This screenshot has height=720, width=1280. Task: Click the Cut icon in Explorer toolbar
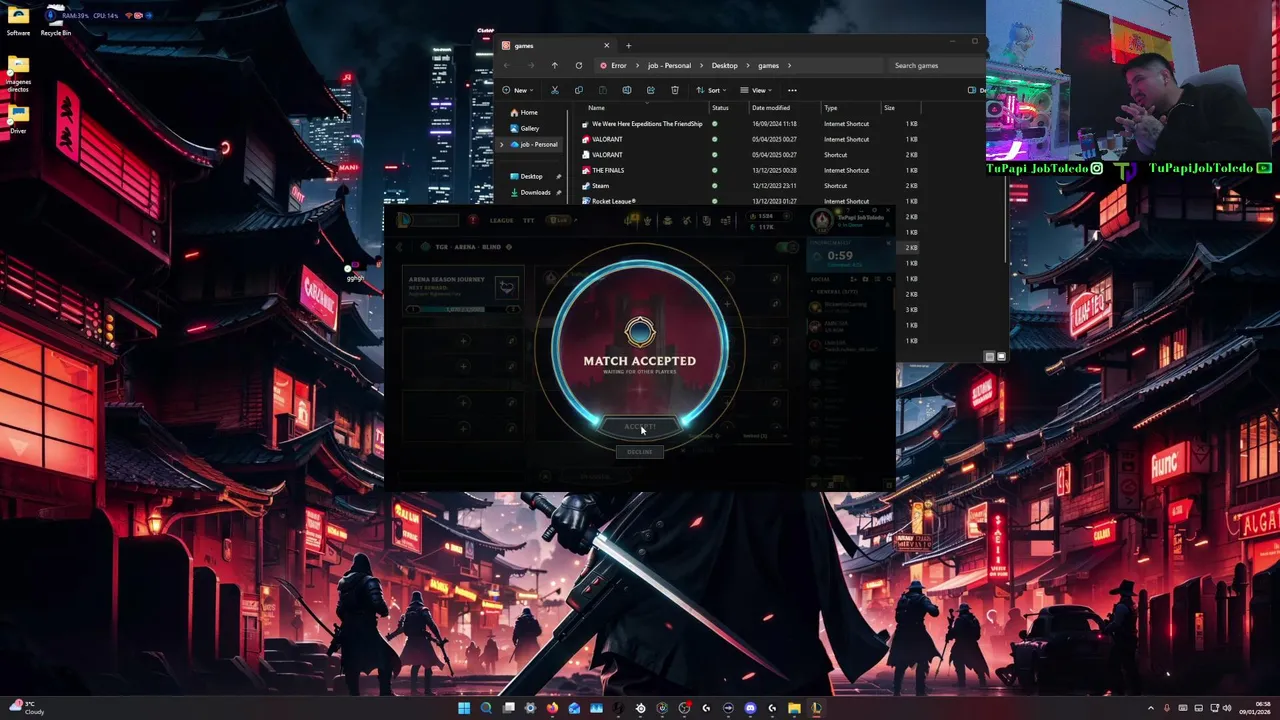click(555, 90)
